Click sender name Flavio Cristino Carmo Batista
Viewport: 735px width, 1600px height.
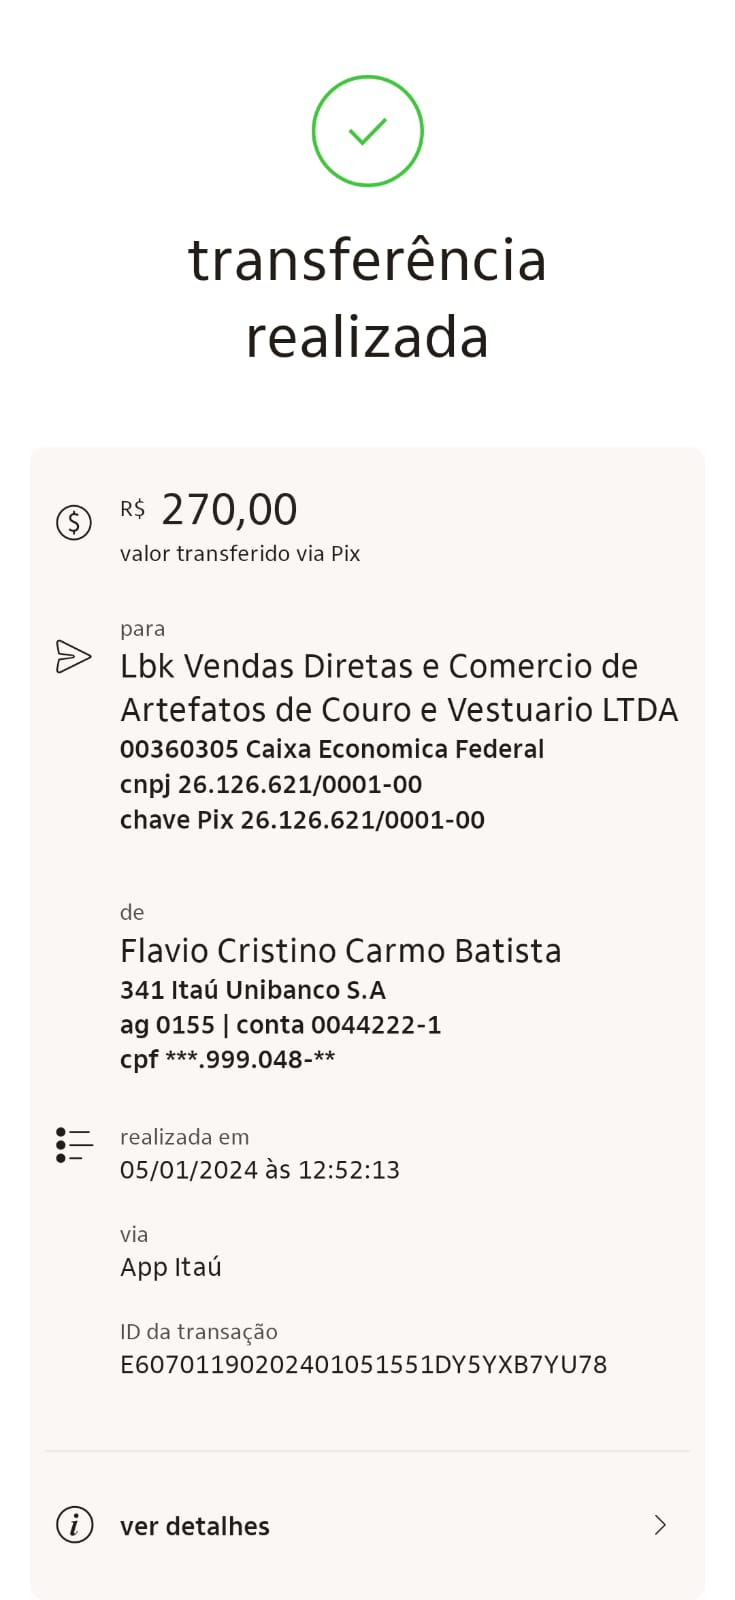340,950
